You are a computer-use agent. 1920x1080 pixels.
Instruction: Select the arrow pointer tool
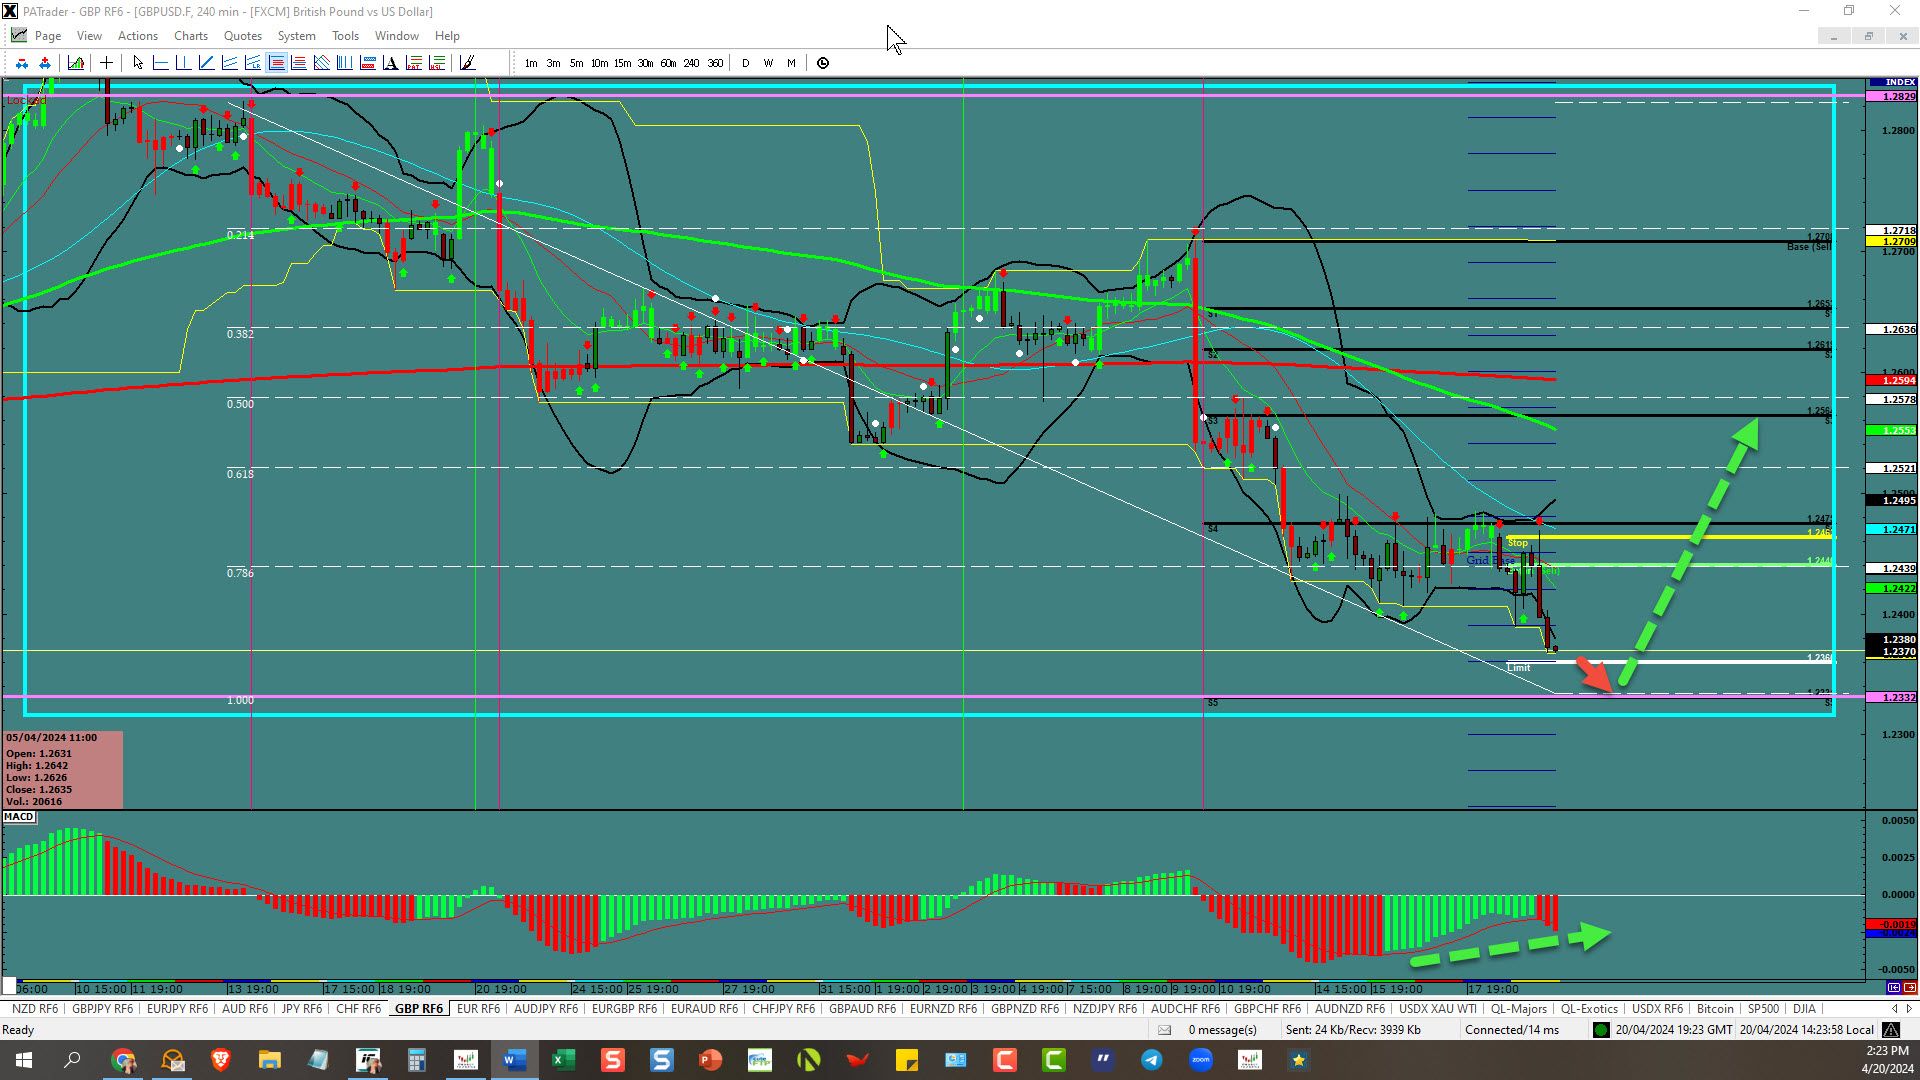(x=138, y=63)
